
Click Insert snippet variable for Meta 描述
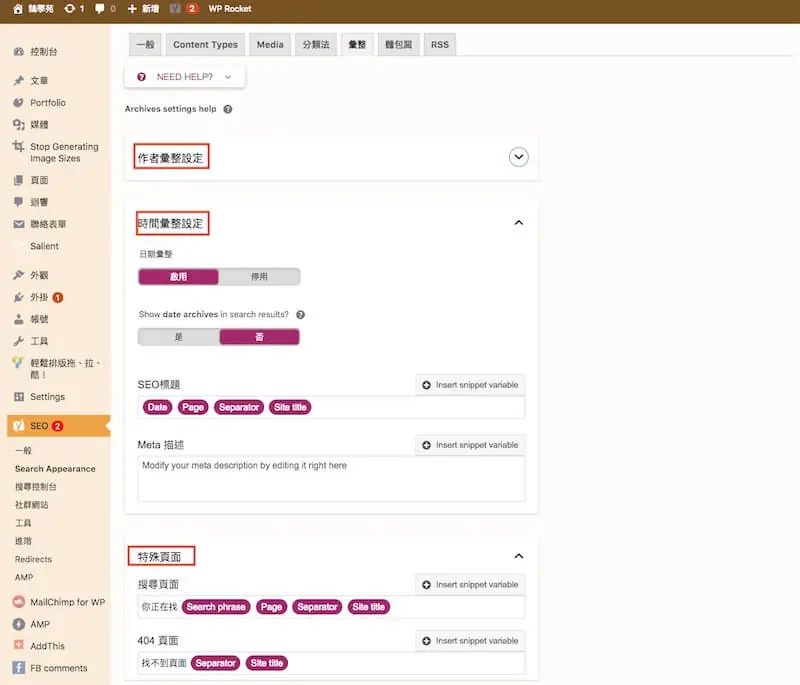pyautogui.click(x=470, y=445)
